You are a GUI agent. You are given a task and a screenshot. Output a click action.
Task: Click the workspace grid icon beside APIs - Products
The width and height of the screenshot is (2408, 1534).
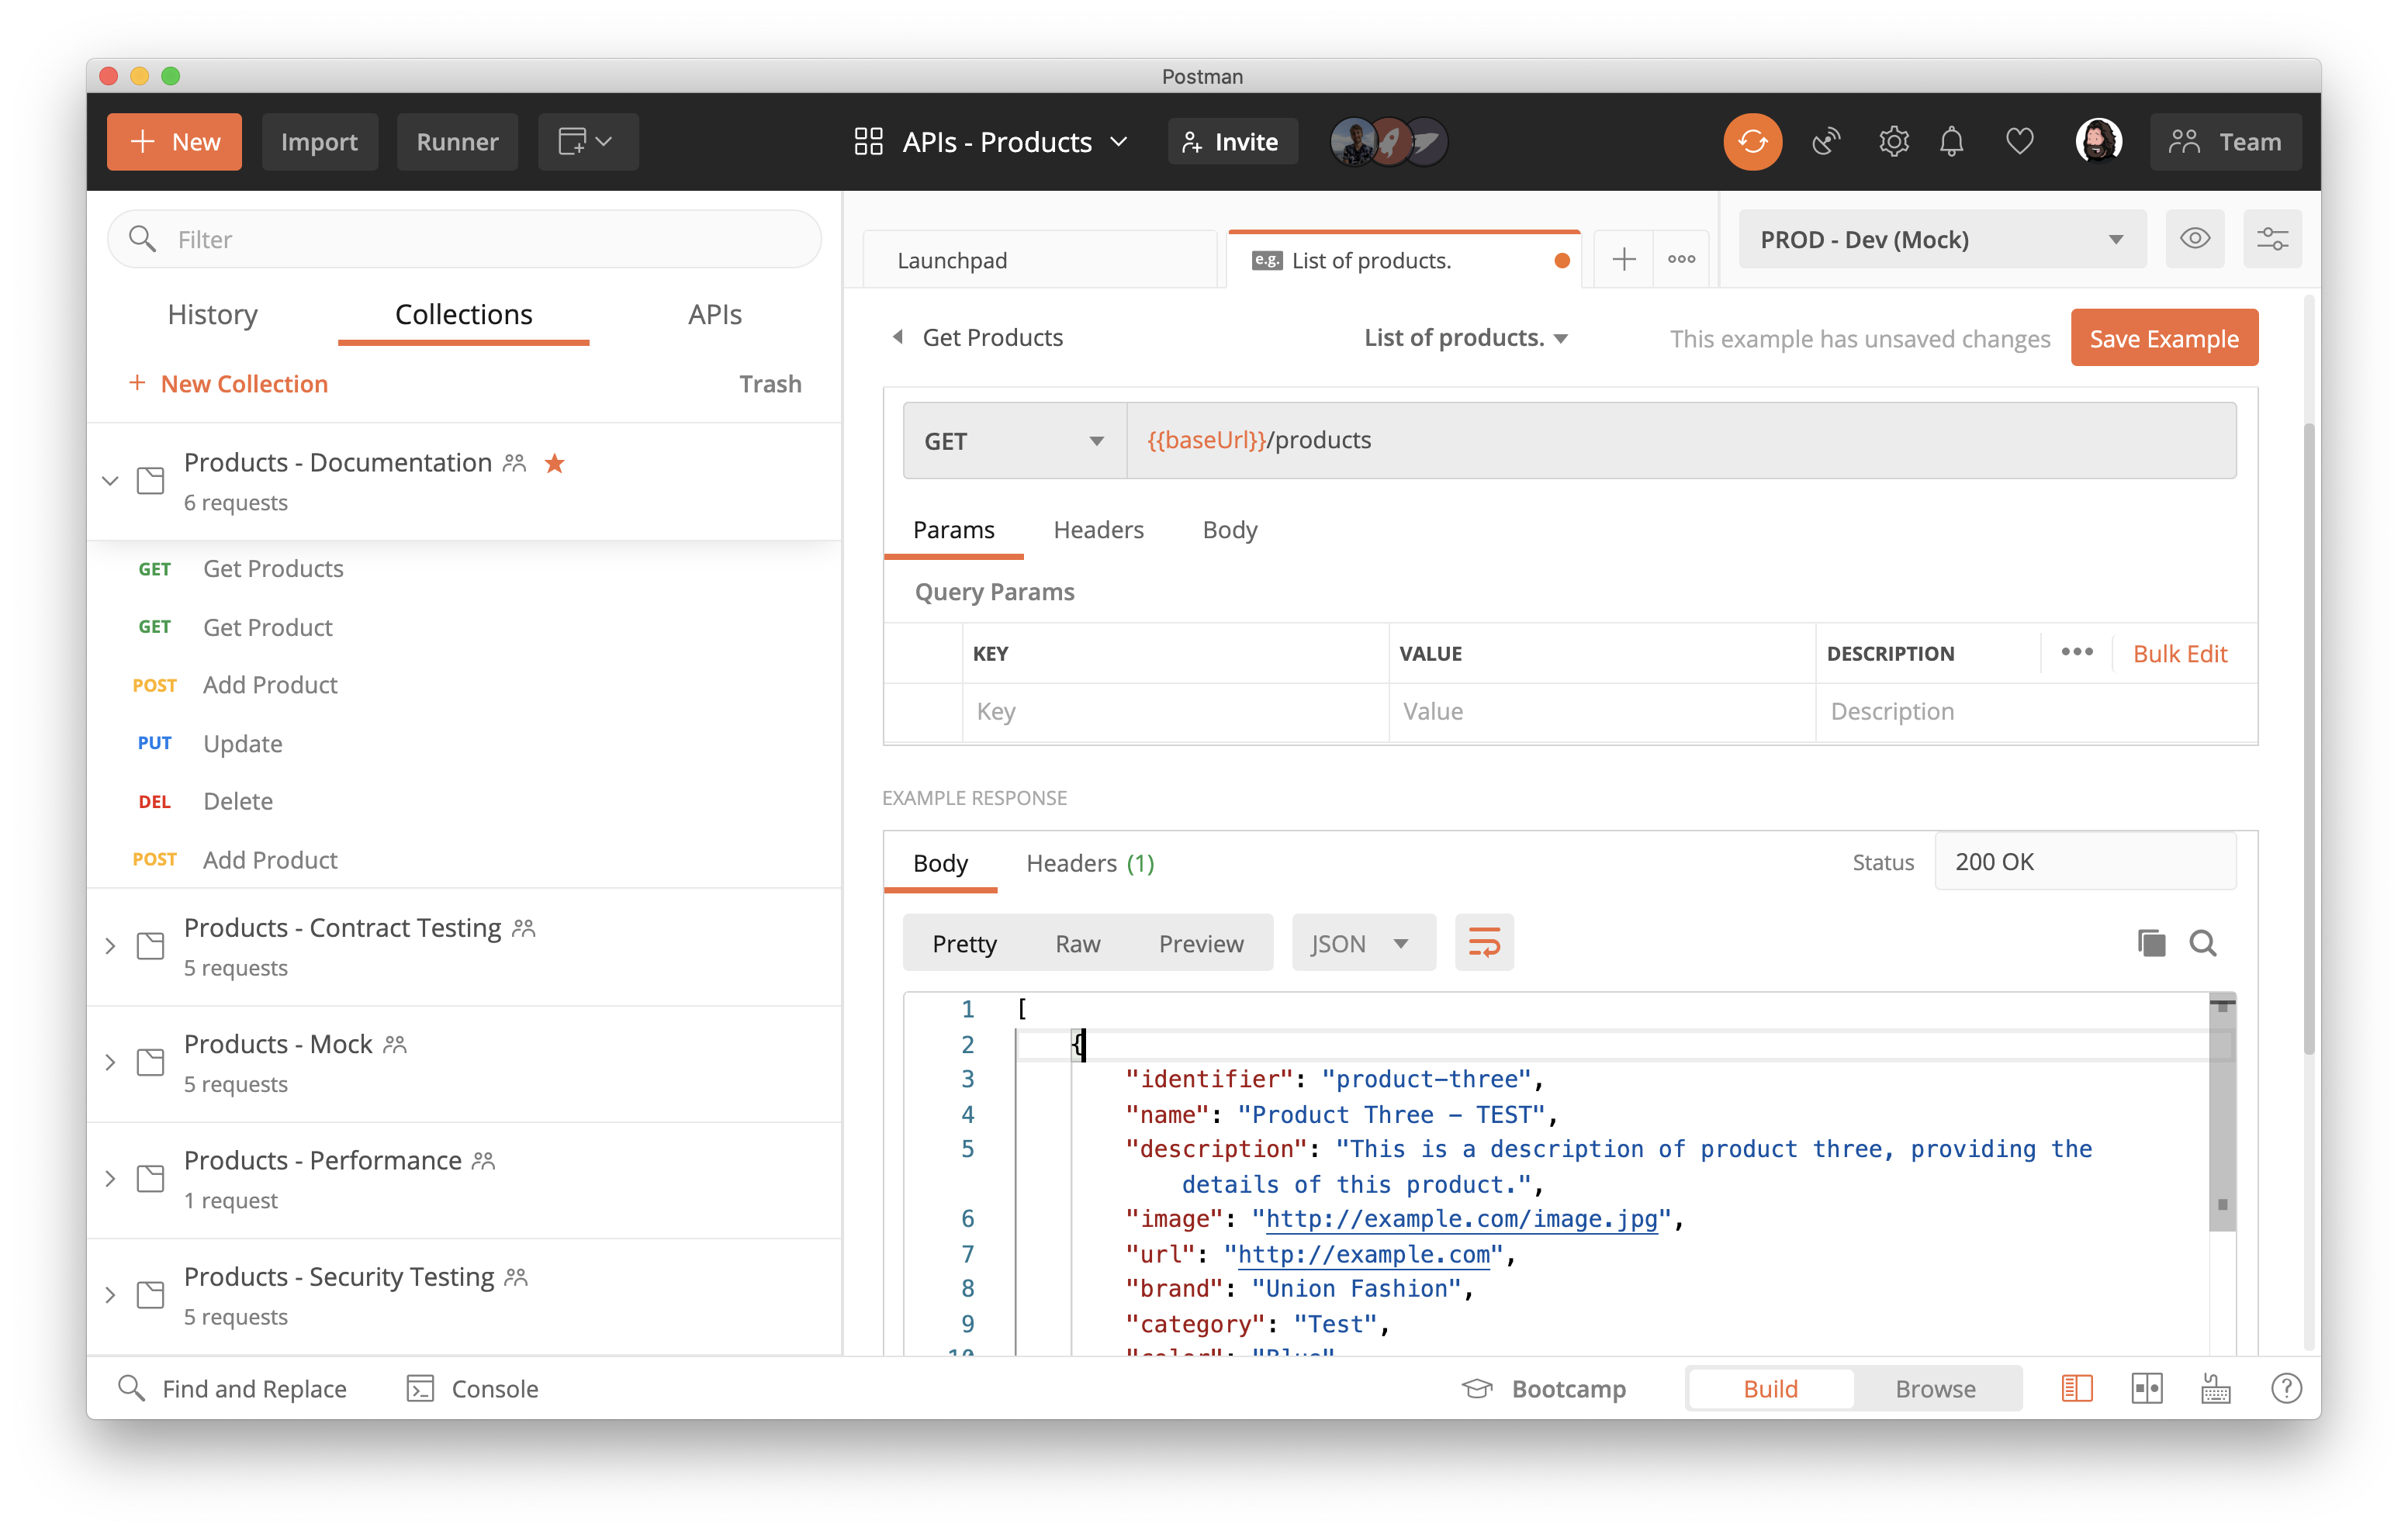pos(868,141)
